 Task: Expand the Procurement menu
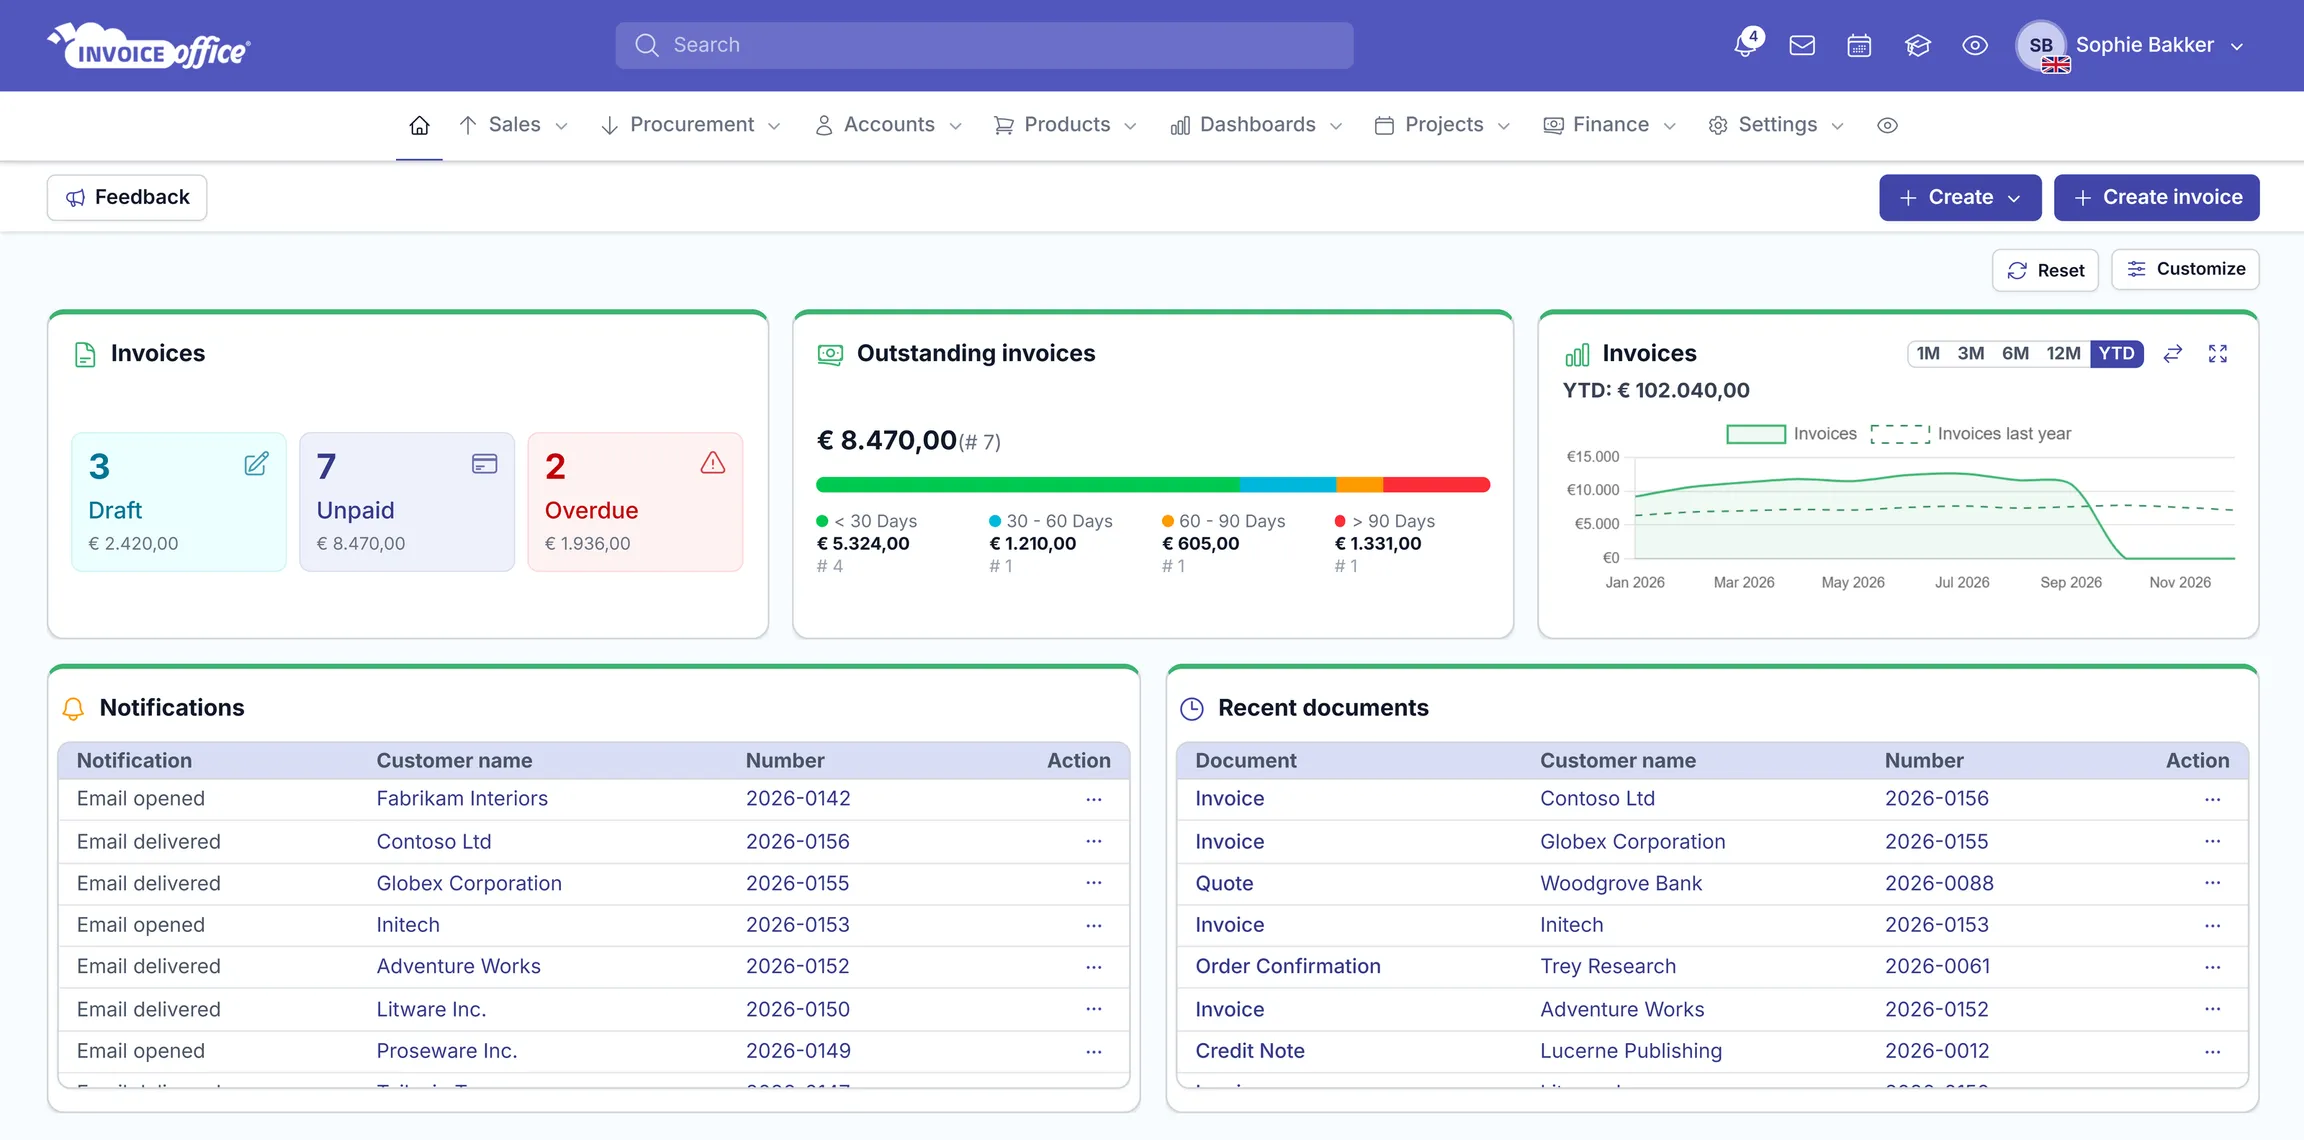click(690, 125)
